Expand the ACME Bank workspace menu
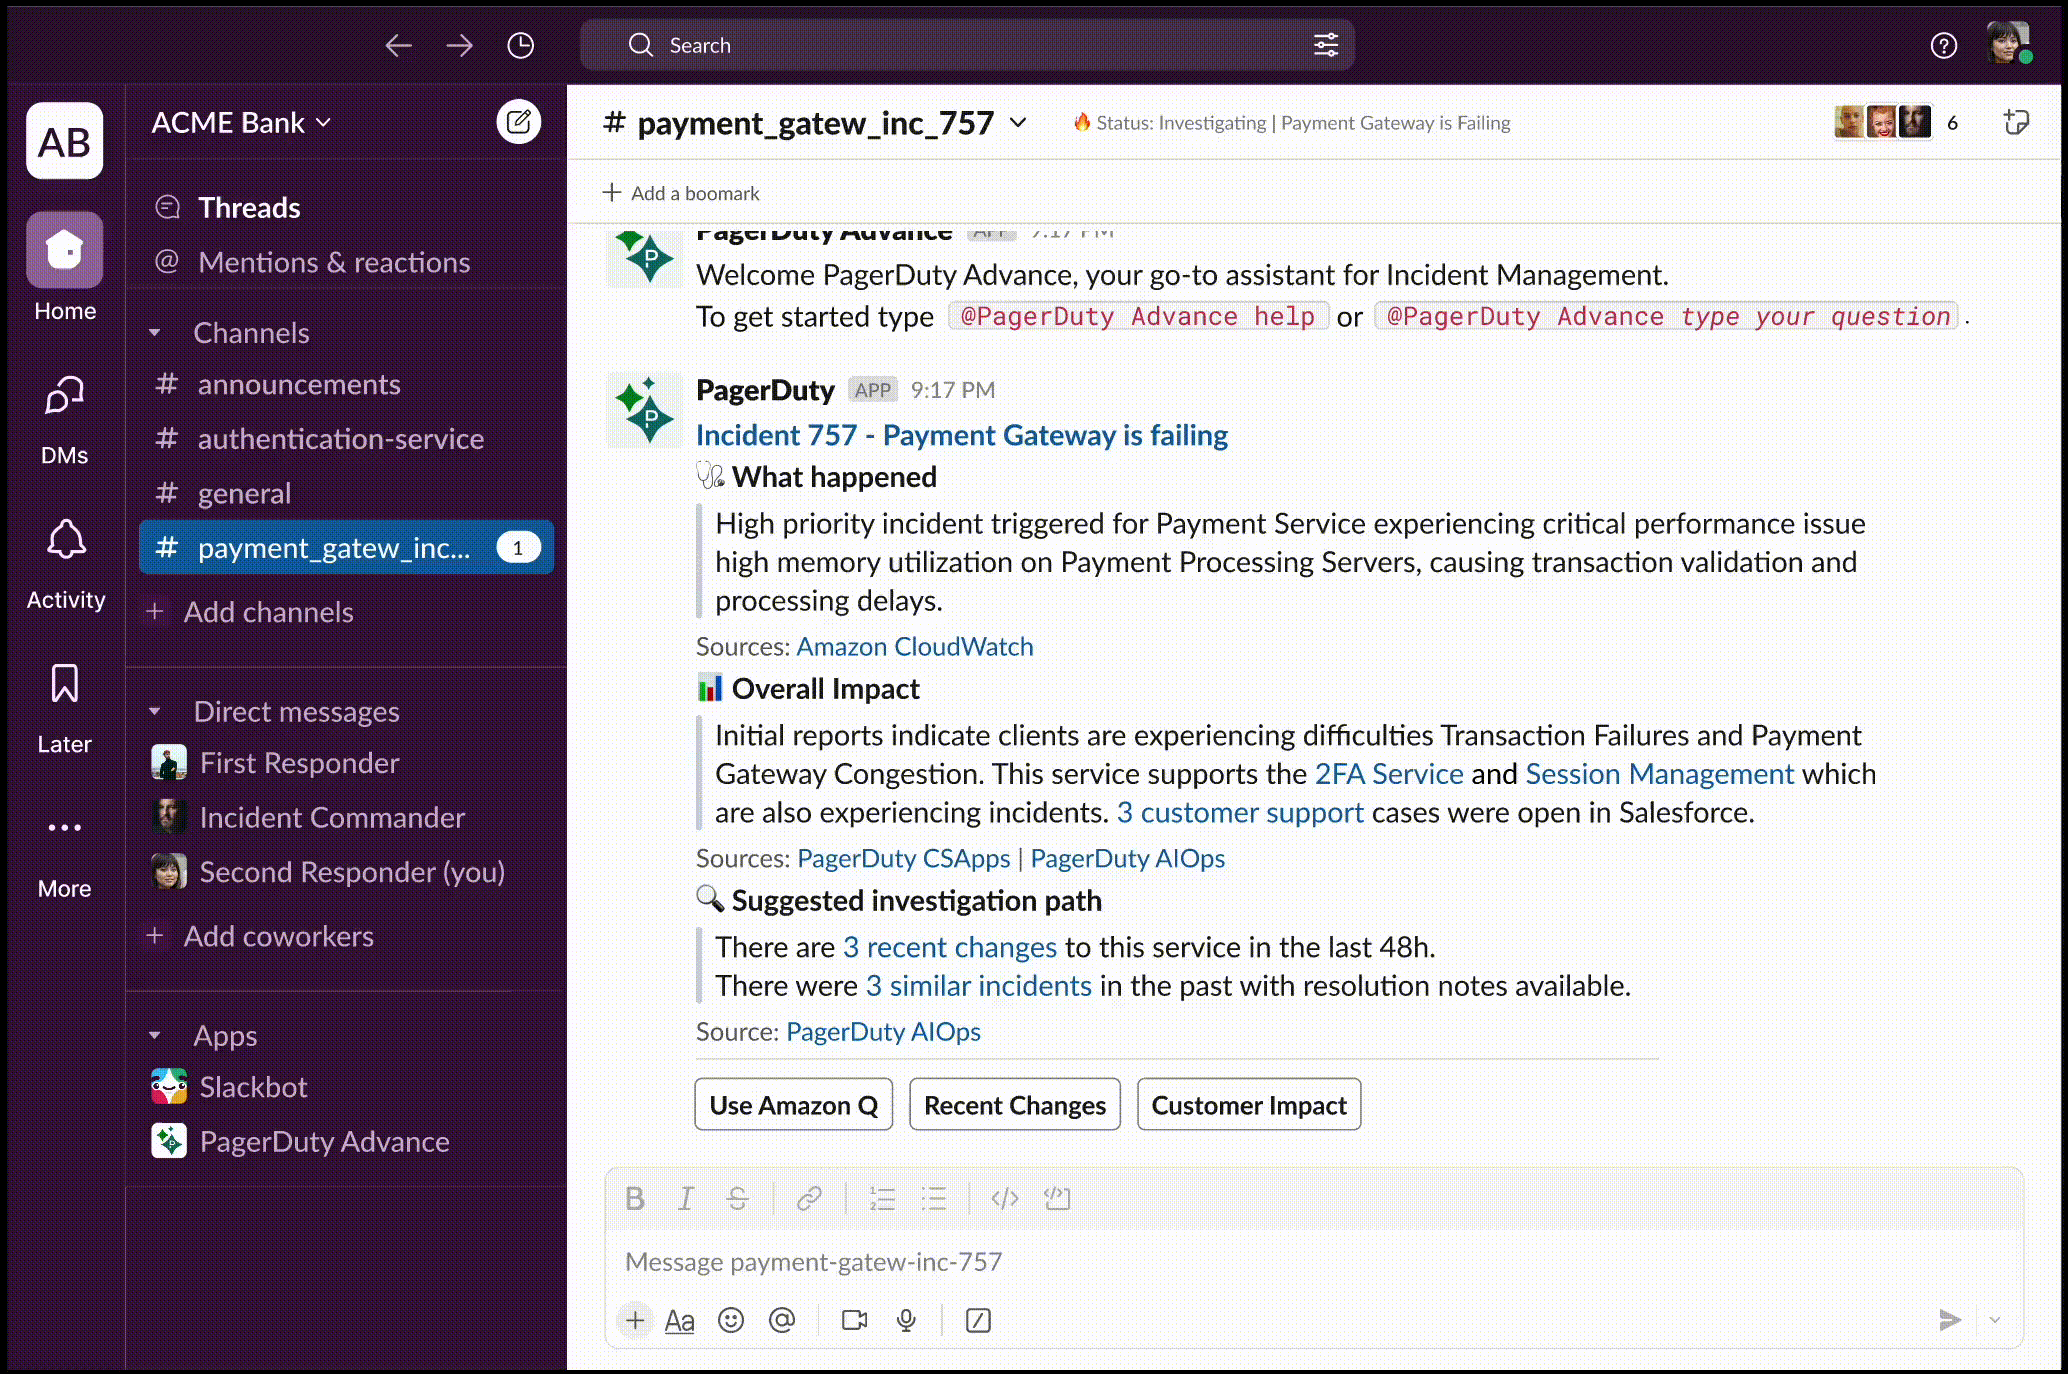The image size is (2068, 1374). (240, 122)
